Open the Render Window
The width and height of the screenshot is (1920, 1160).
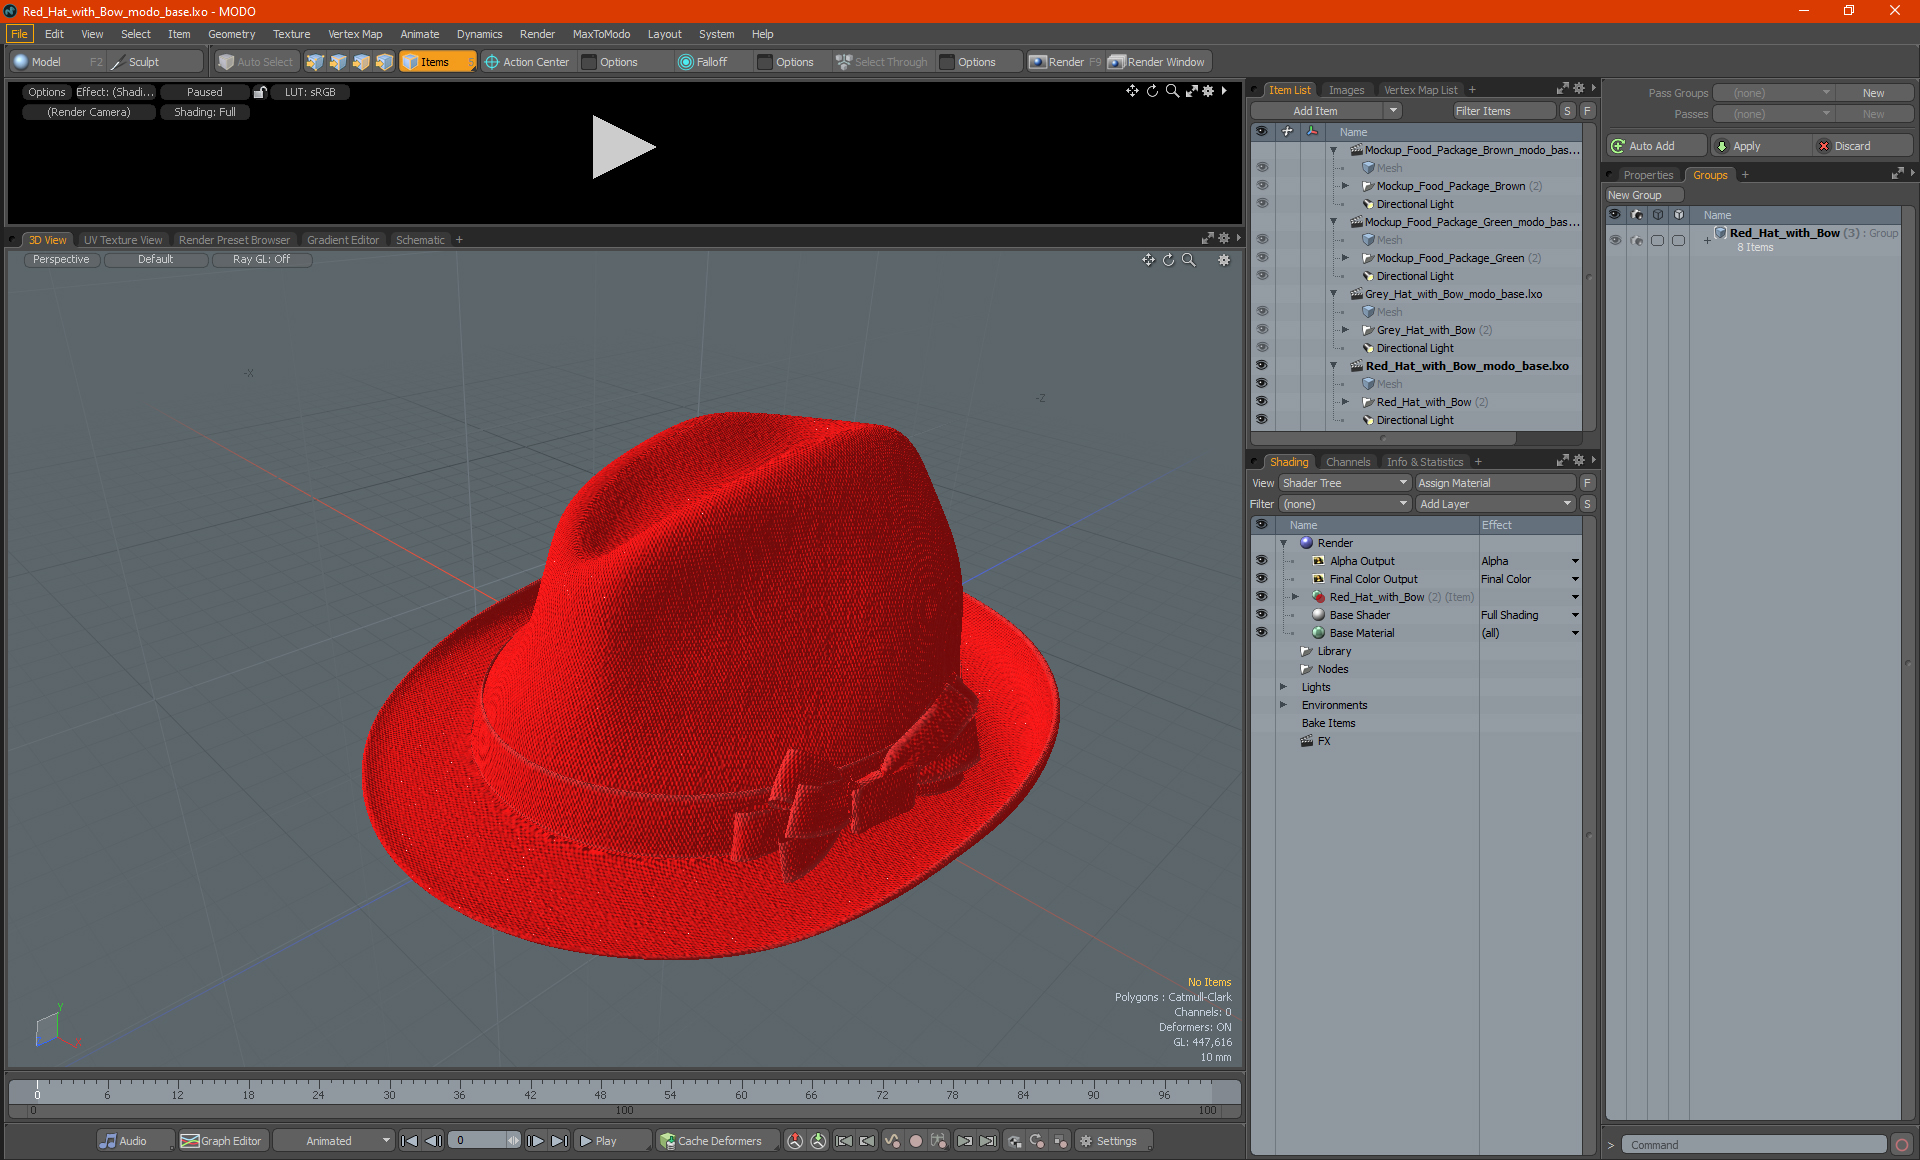[x=1158, y=62]
